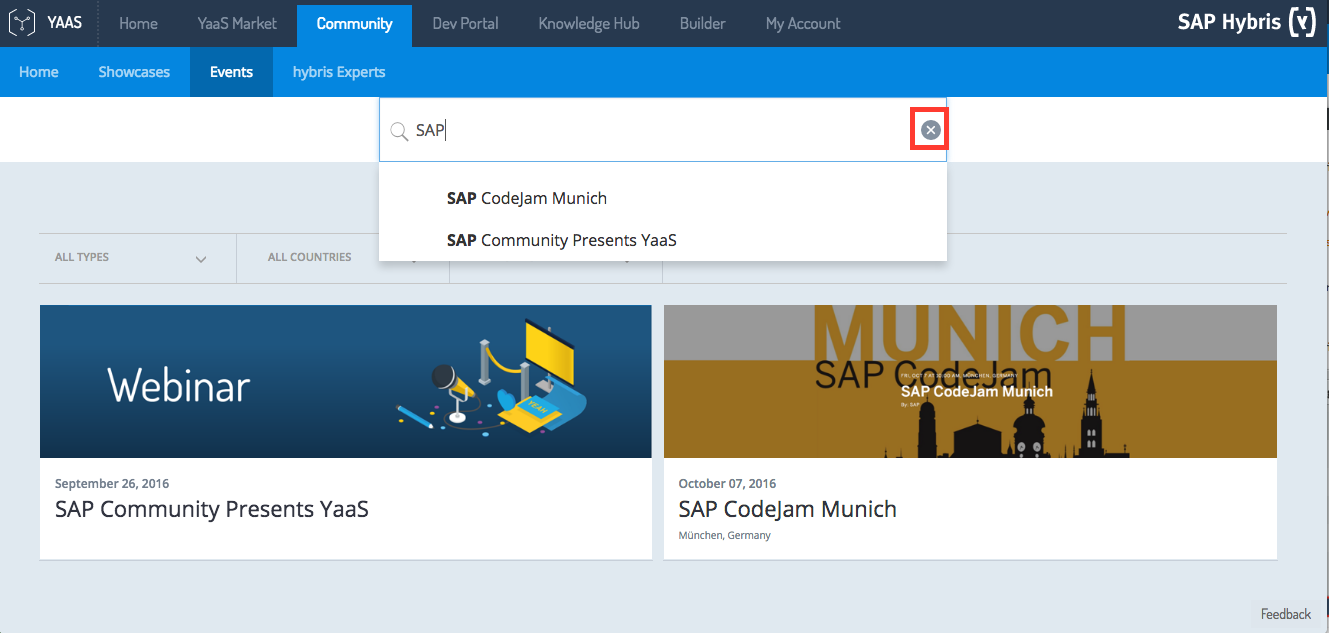1329x633 pixels.
Task: Click the magnifier icon in the search box
Action: pos(398,131)
